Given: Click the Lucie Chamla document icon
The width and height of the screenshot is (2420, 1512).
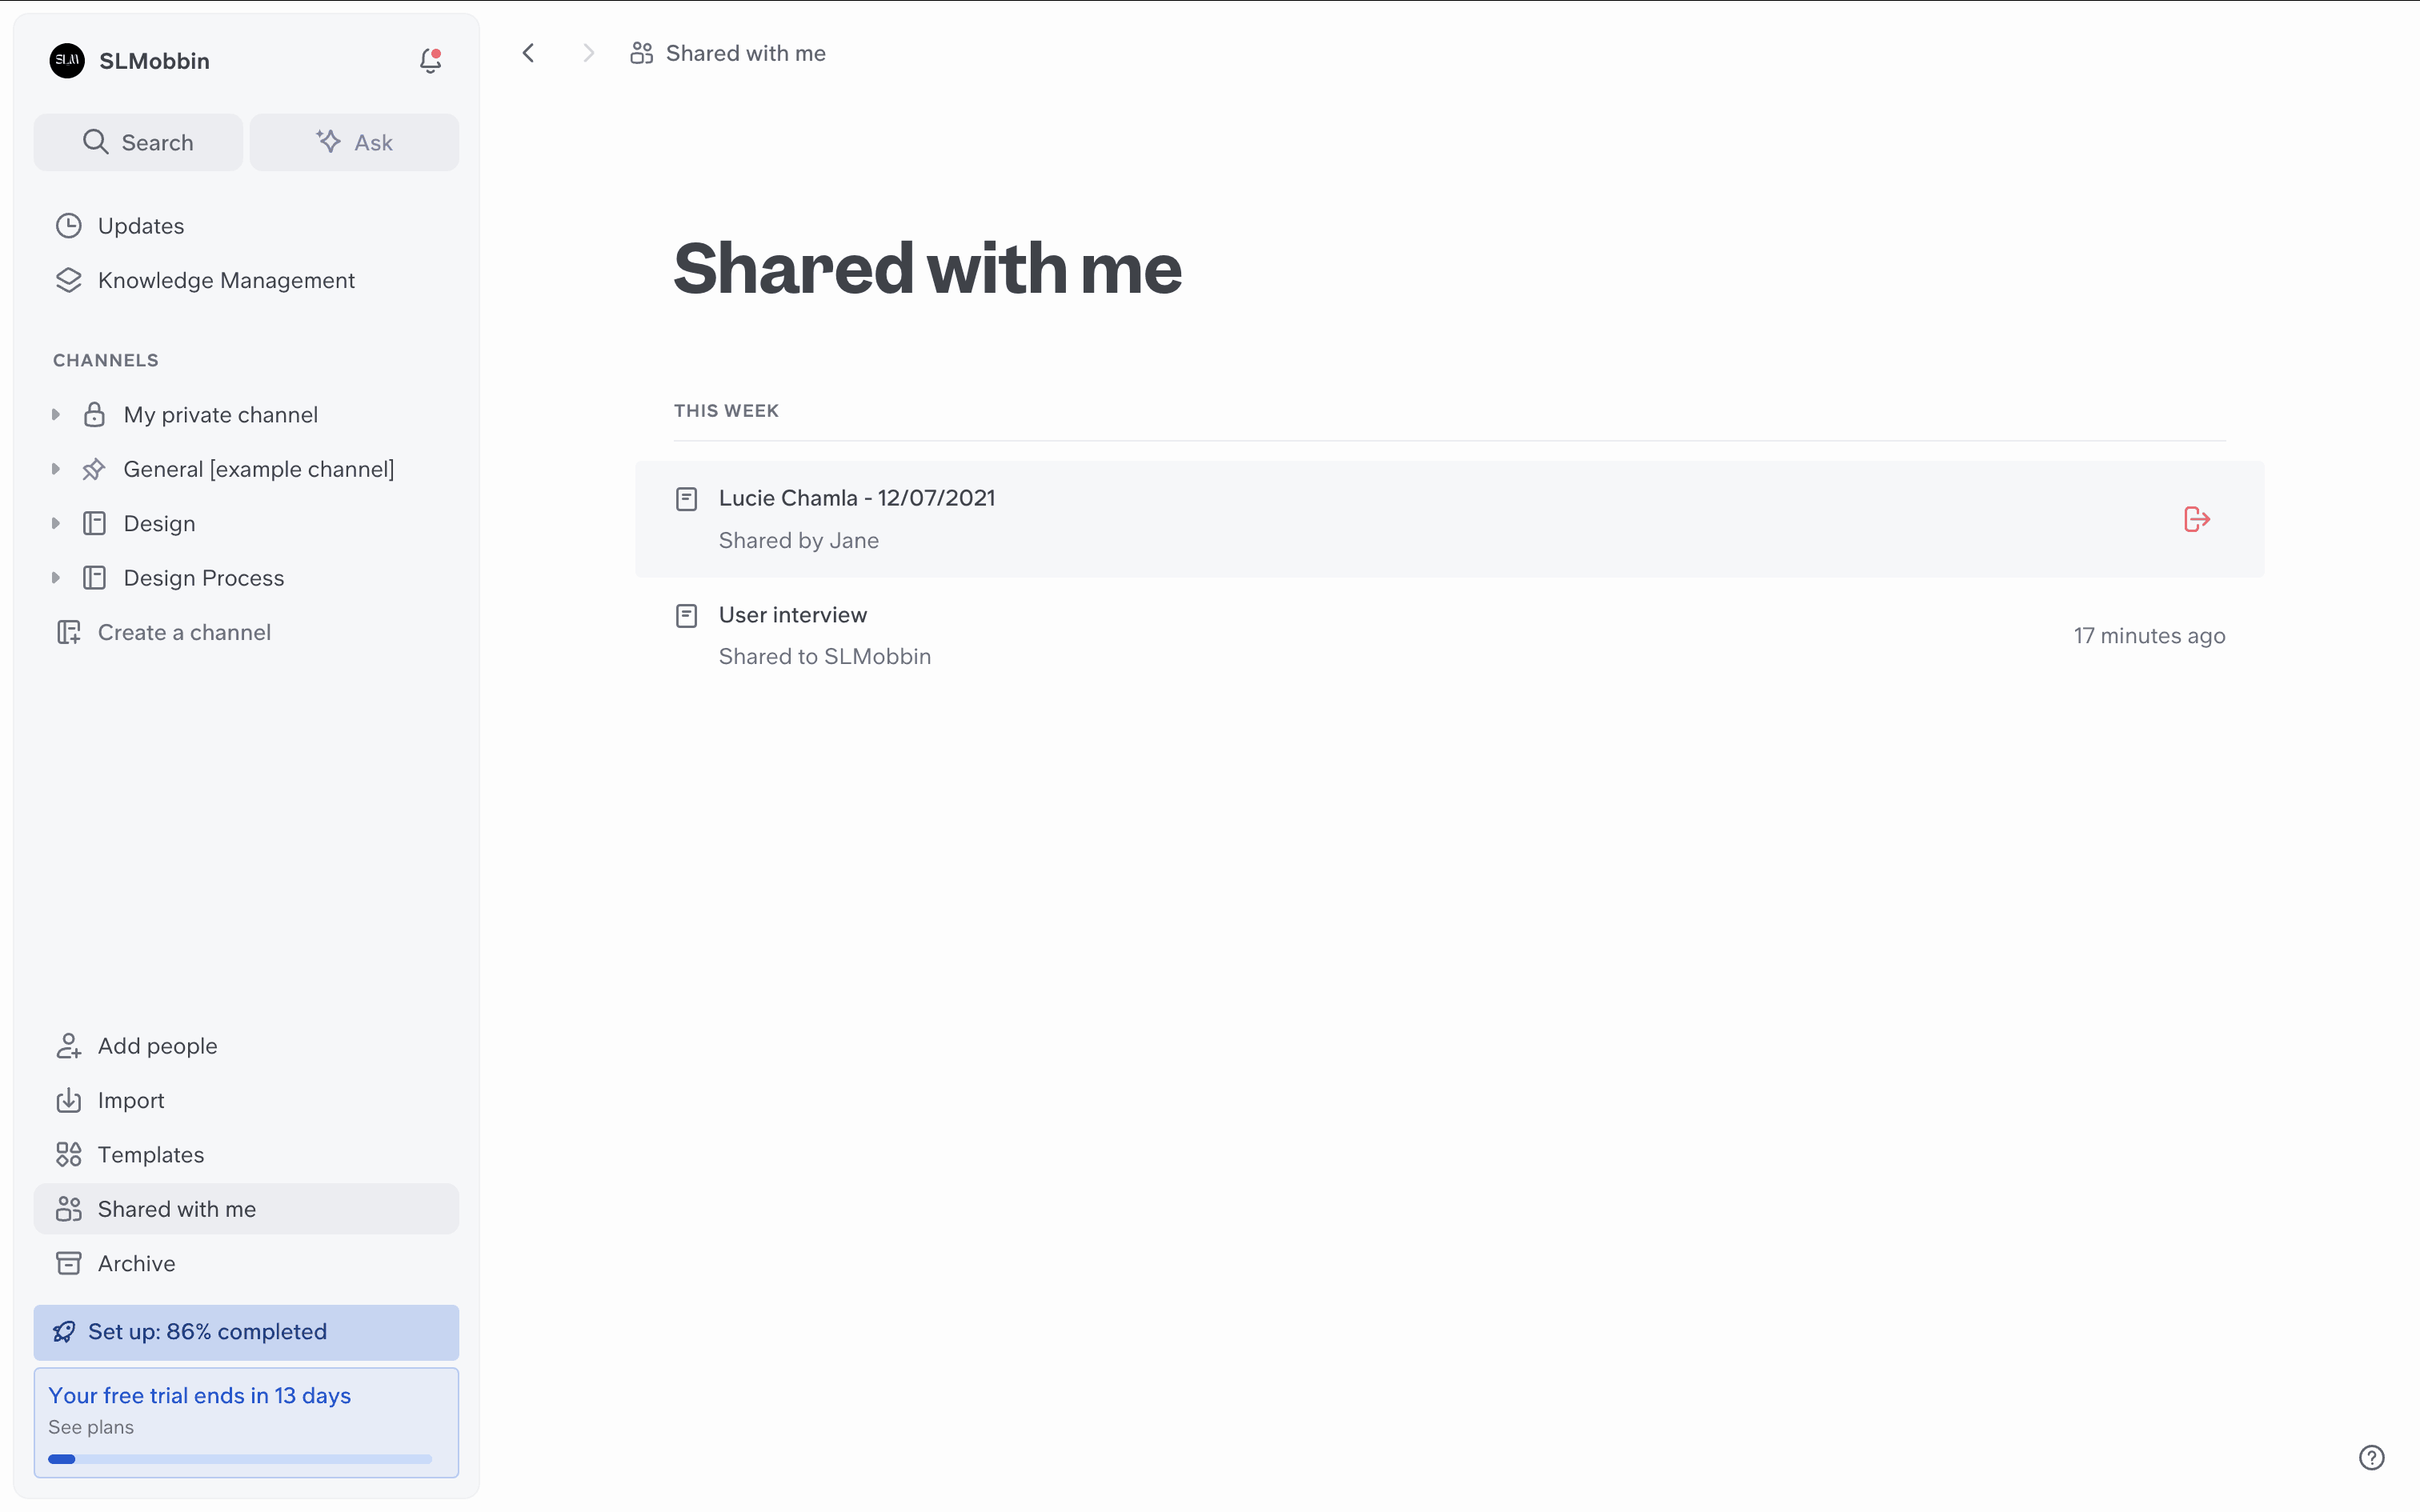Looking at the screenshot, I should (x=686, y=498).
